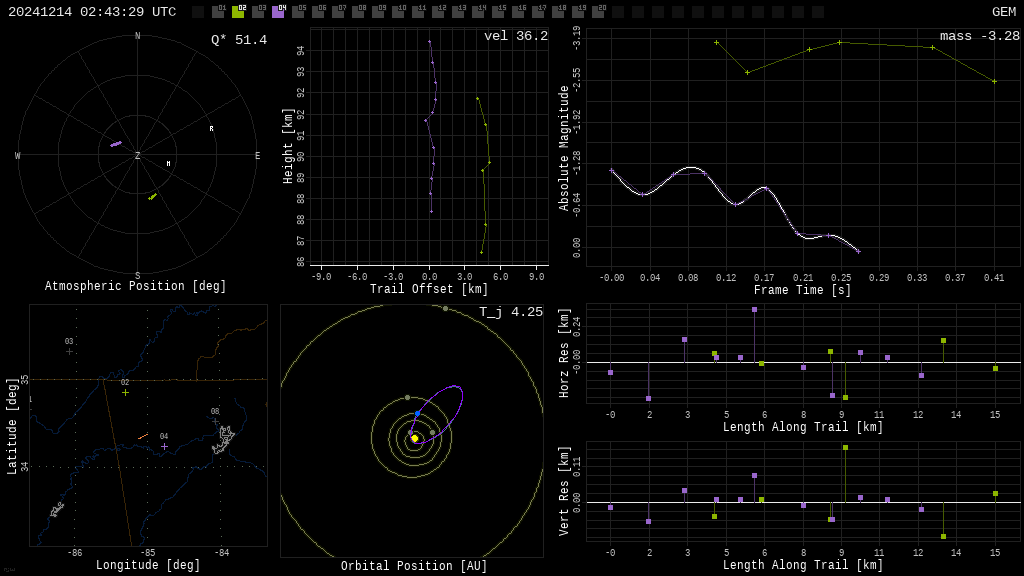The width and height of the screenshot is (1024, 576).
Task: Click the Q* 51.4 convergence angle label
Action: (238, 40)
